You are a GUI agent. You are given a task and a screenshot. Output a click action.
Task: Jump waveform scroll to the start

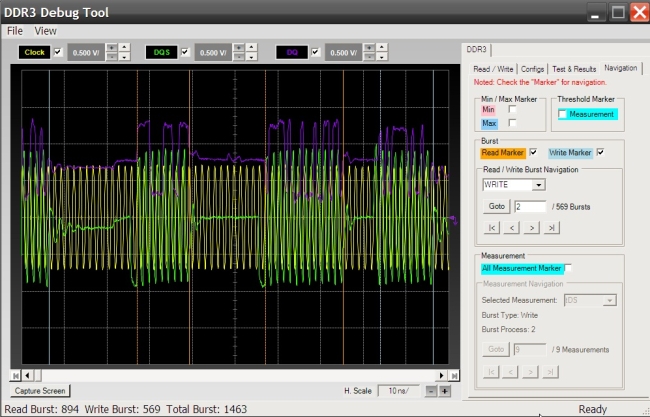(16, 376)
